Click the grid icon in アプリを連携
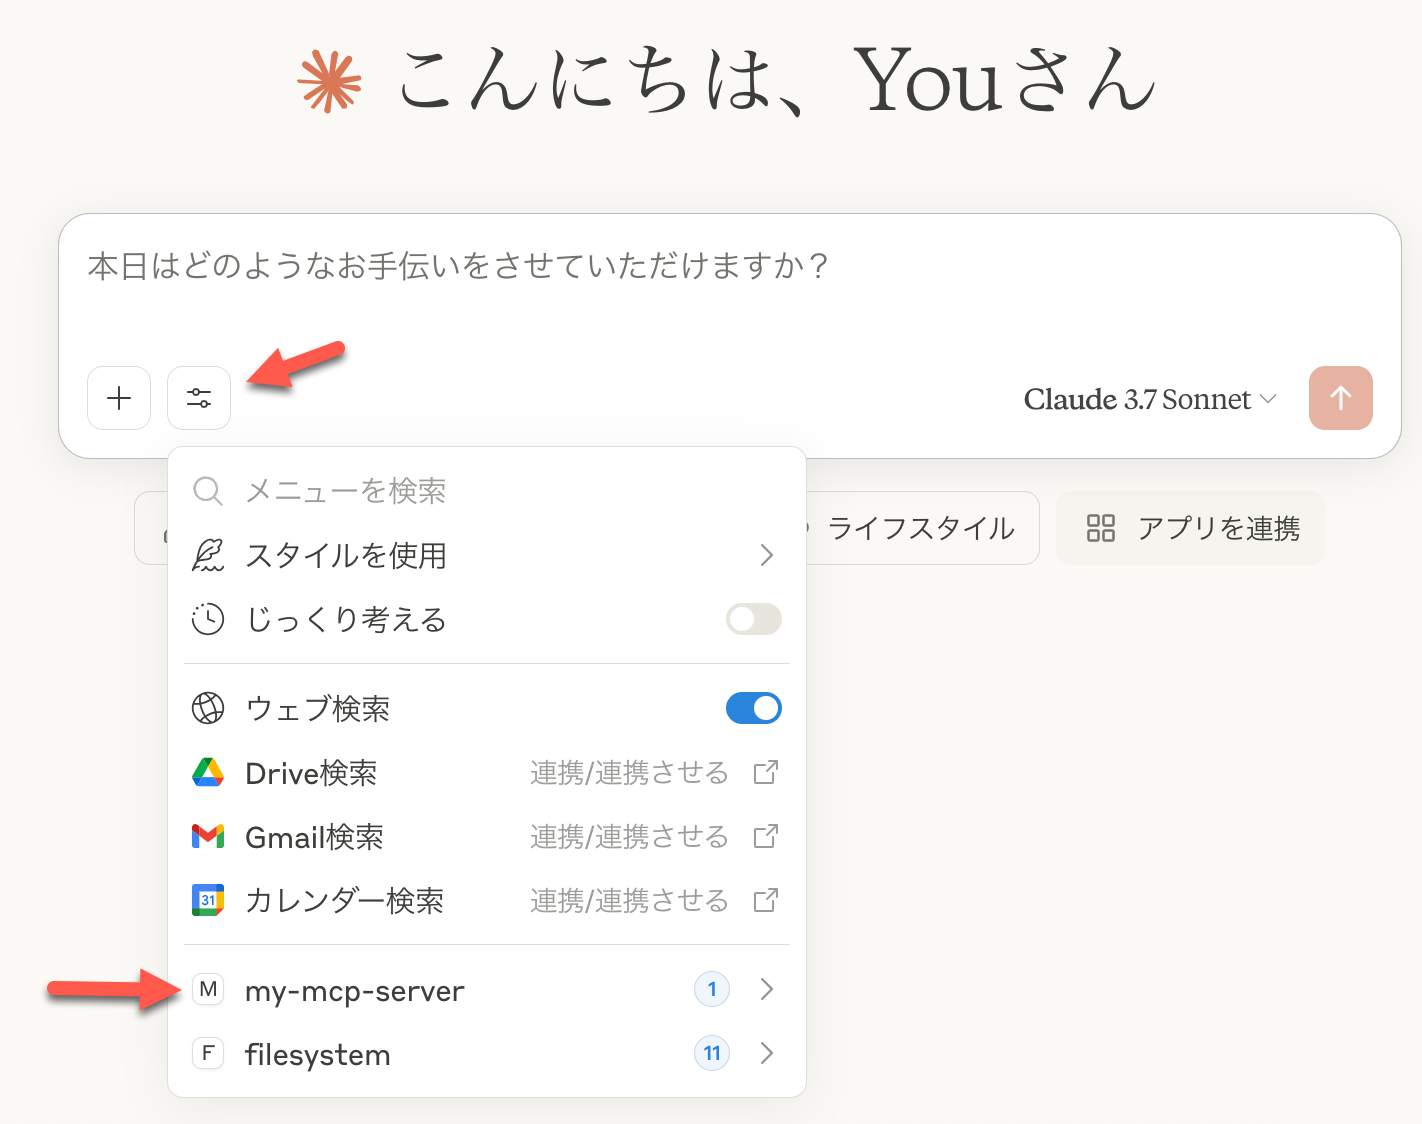This screenshot has width=1422, height=1124. 1100,528
